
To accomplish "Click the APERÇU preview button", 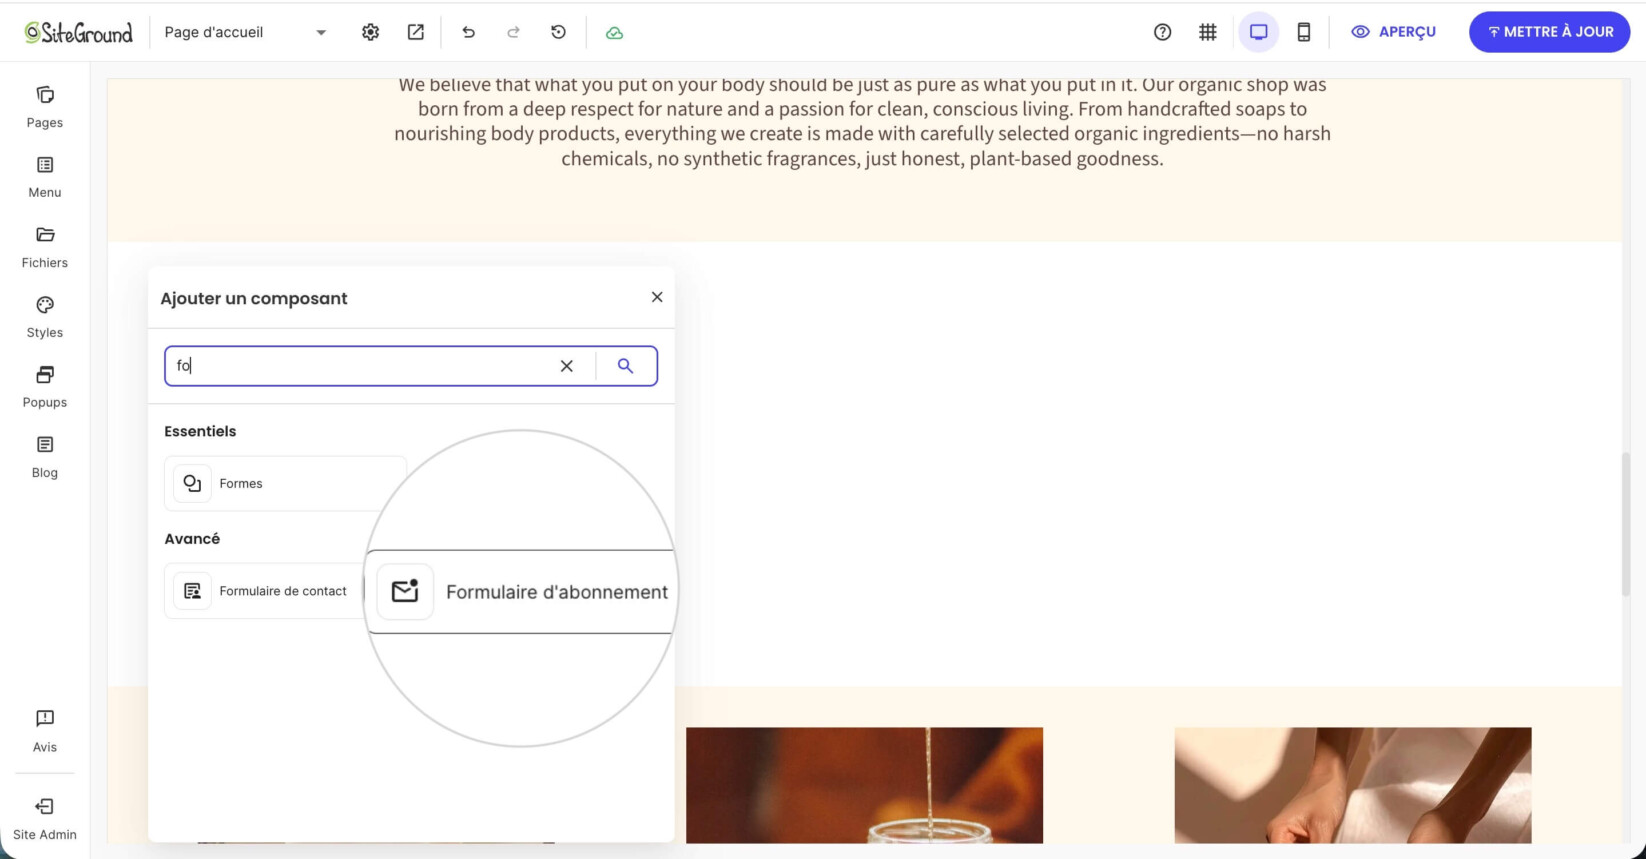I will 1393,32.
